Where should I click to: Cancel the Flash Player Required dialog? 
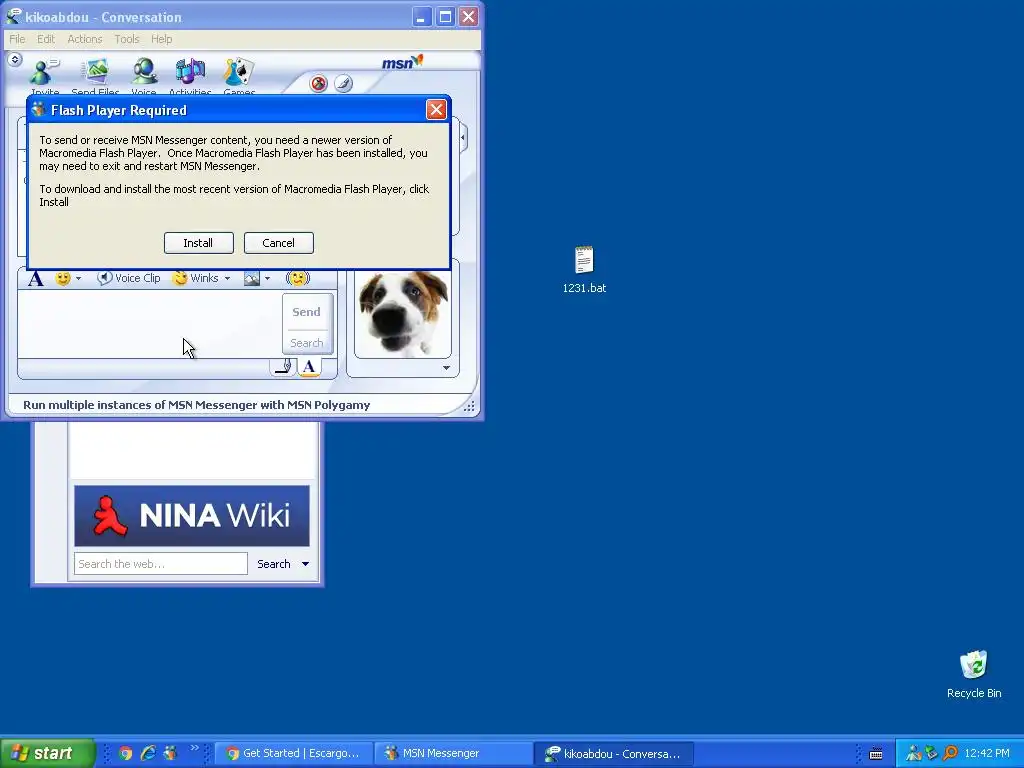point(279,243)
